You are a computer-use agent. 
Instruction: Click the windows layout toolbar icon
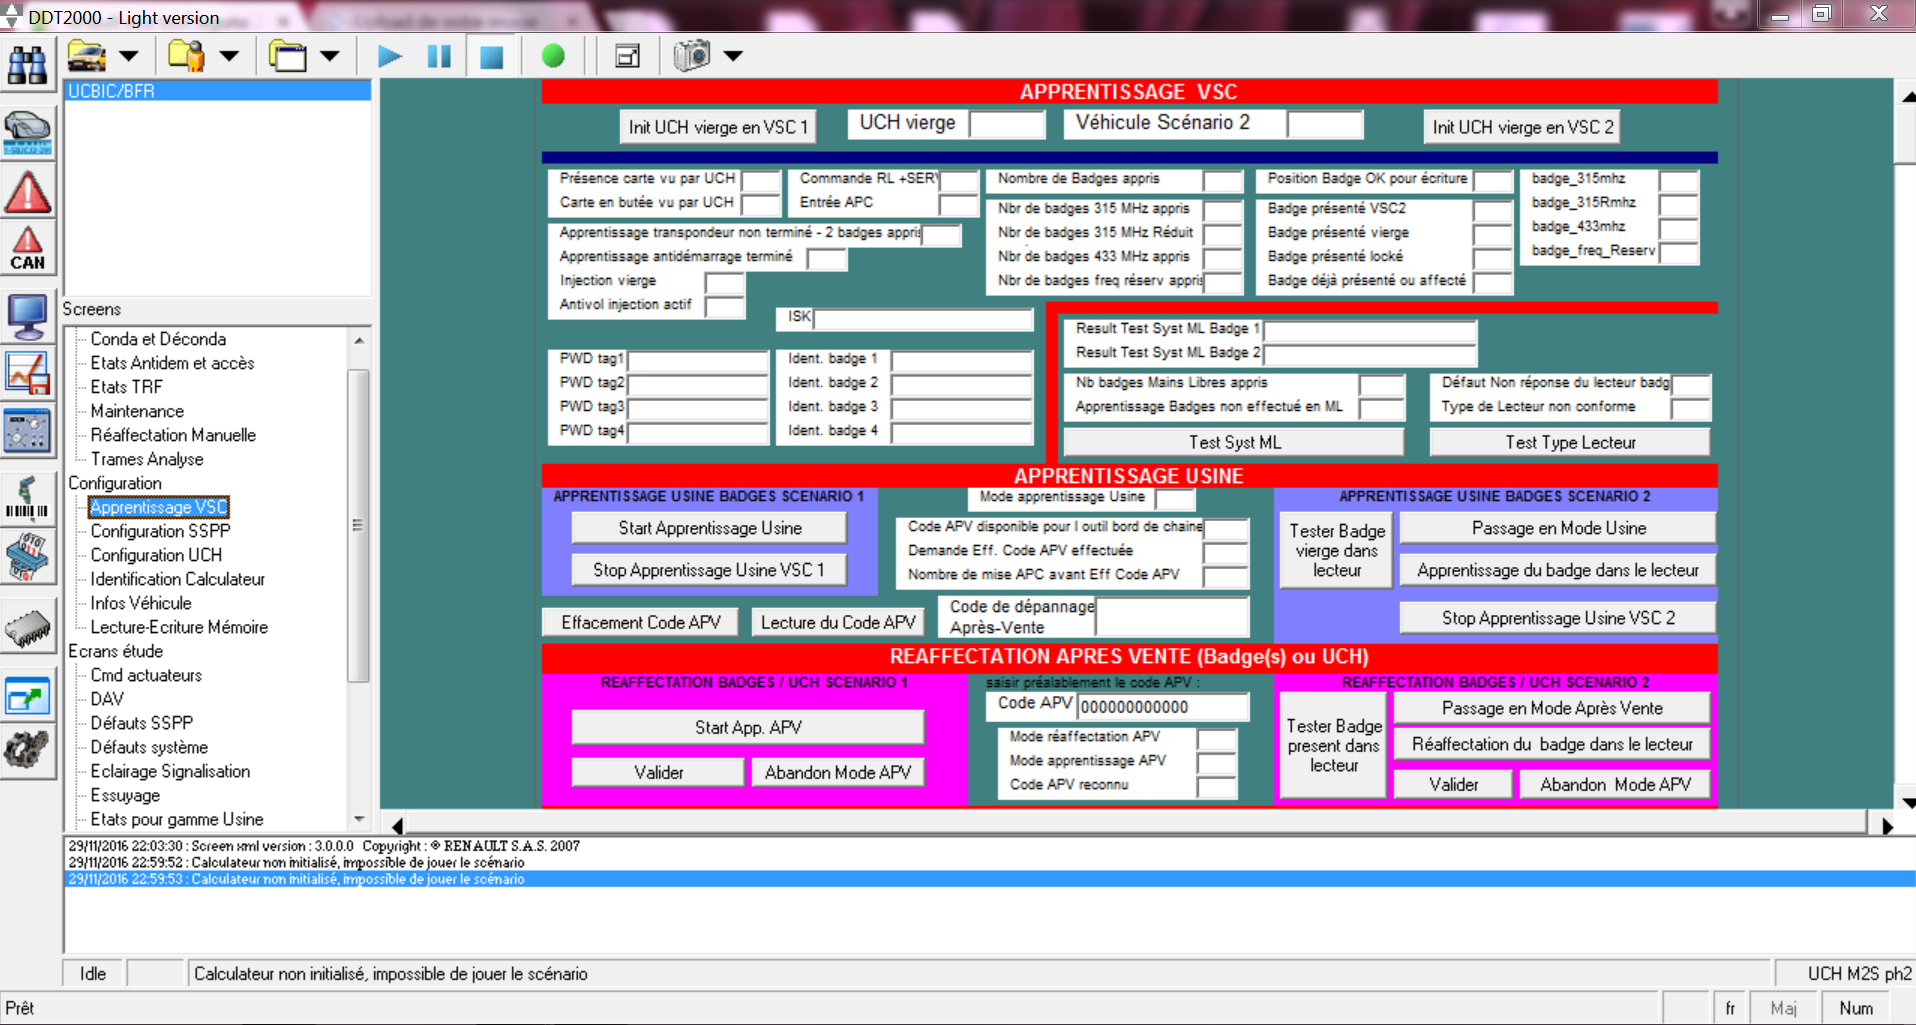[288, 56]
